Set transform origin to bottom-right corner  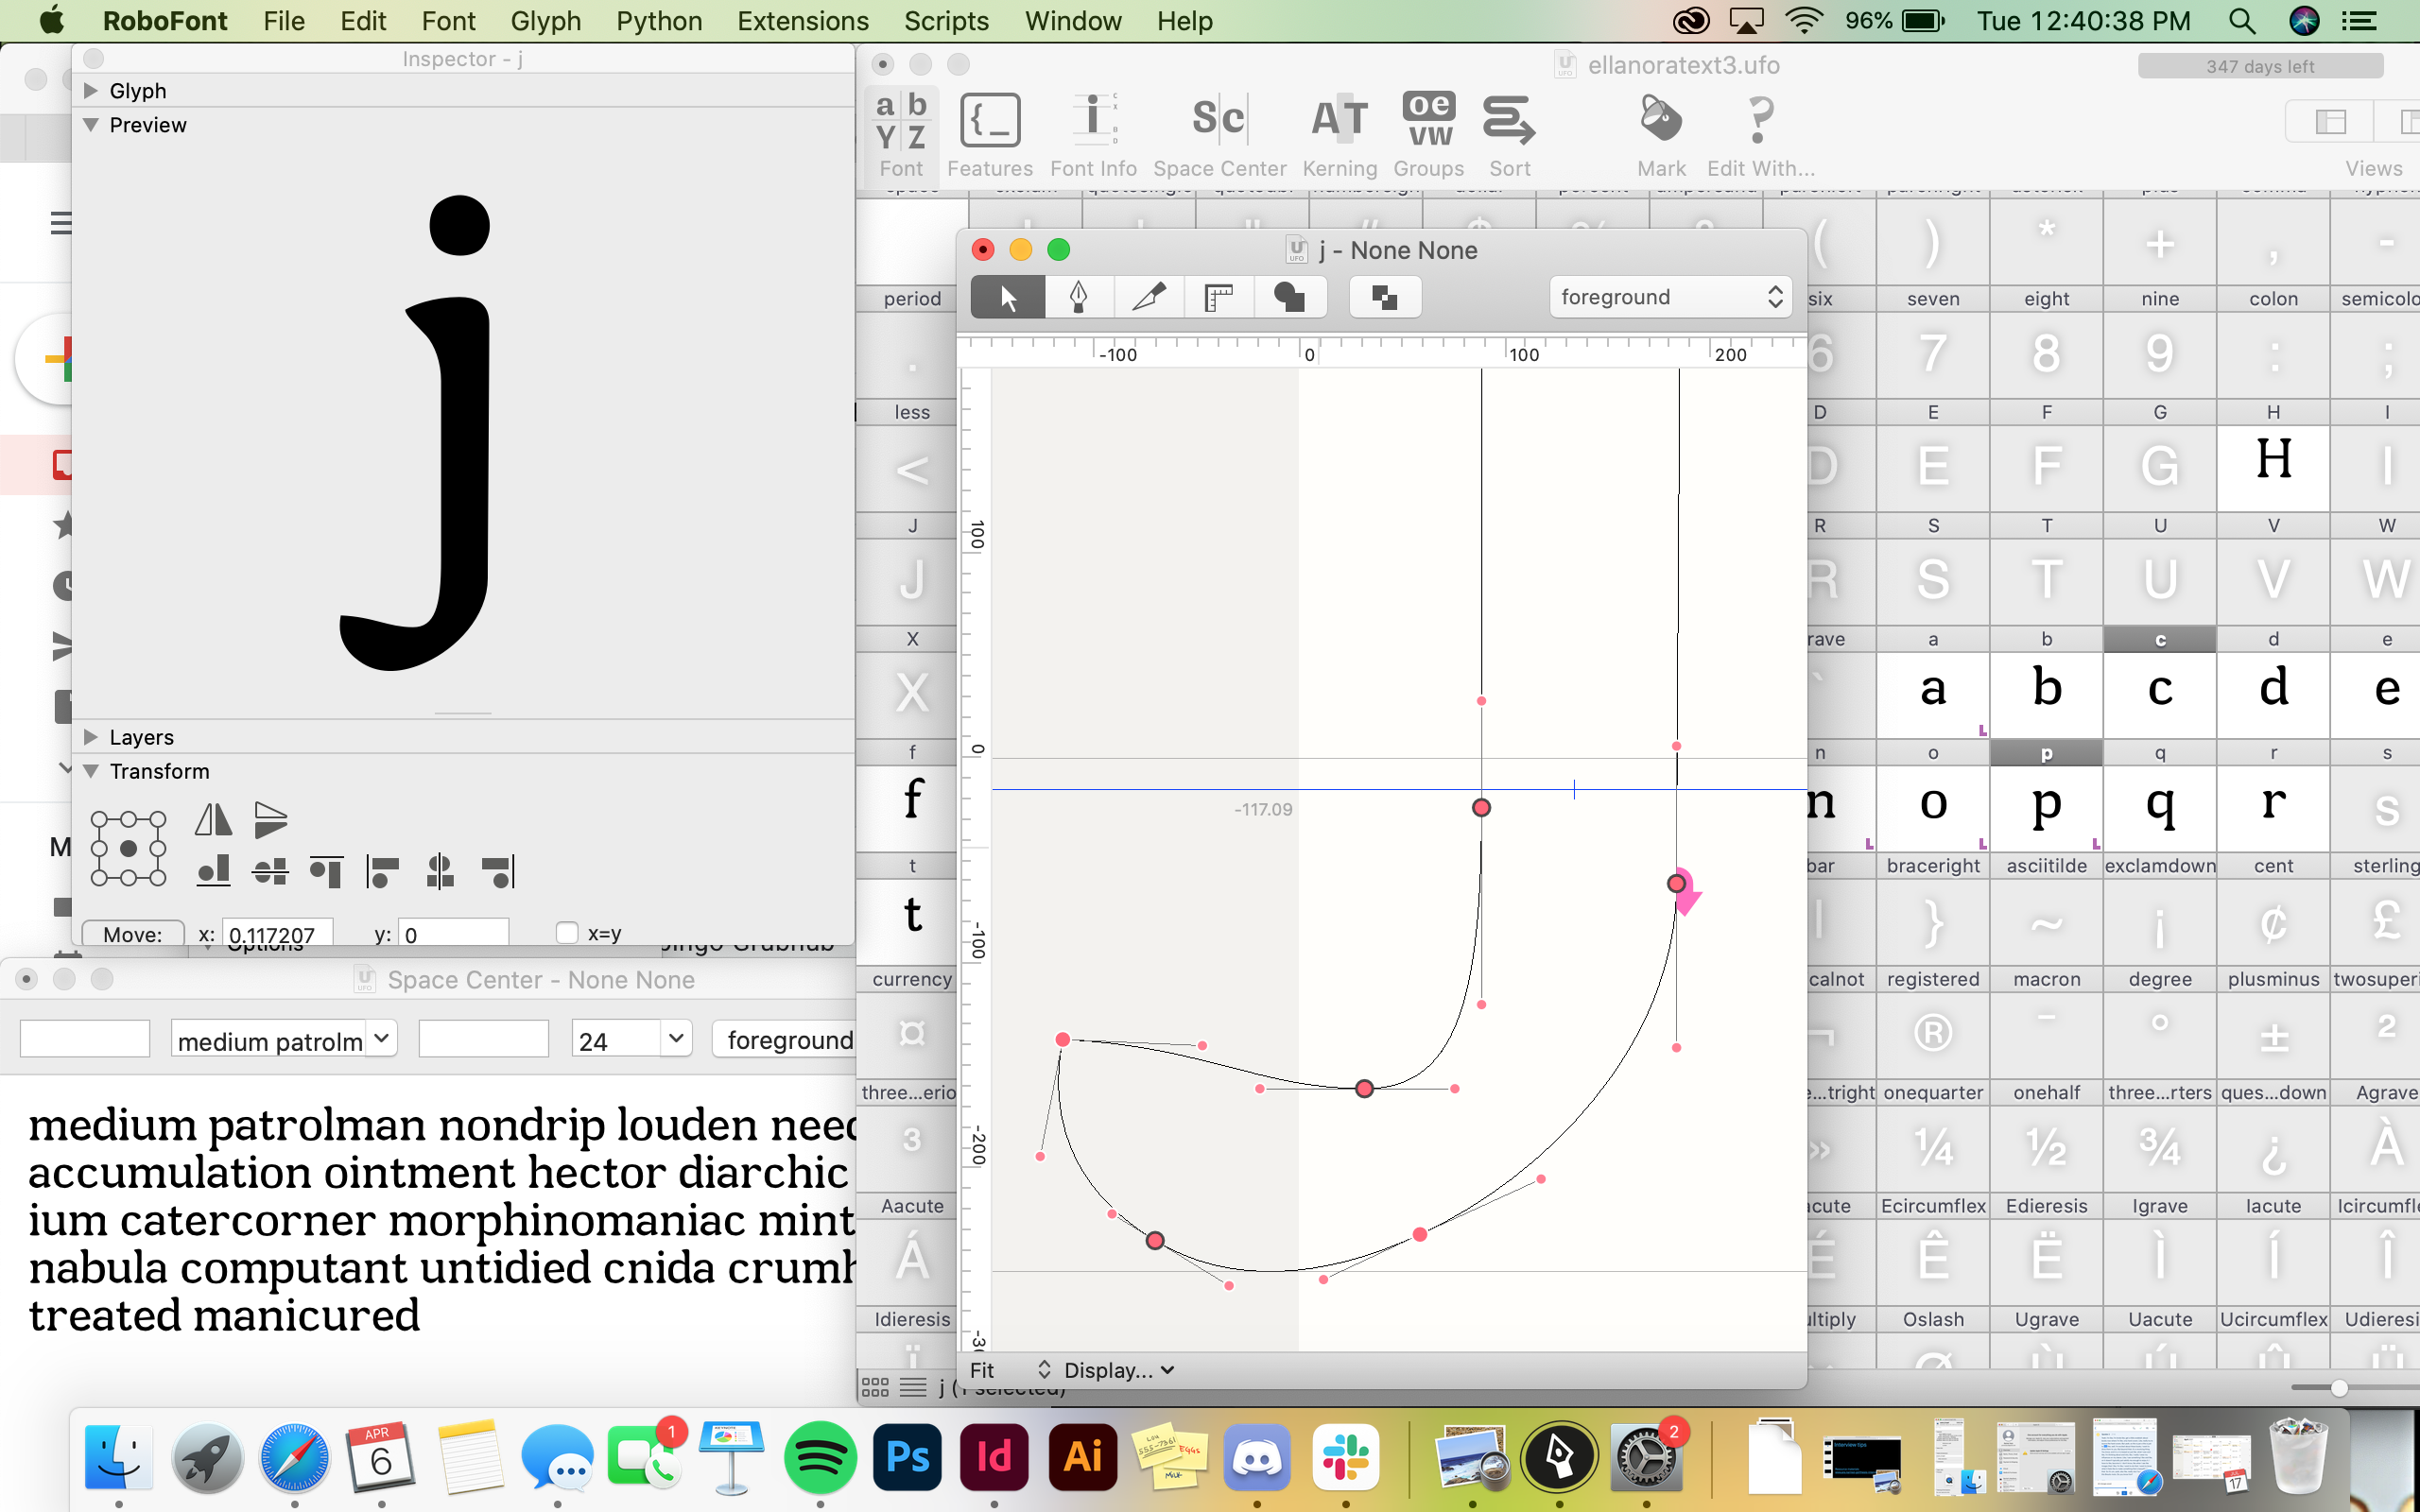click(x=157, y=877)
